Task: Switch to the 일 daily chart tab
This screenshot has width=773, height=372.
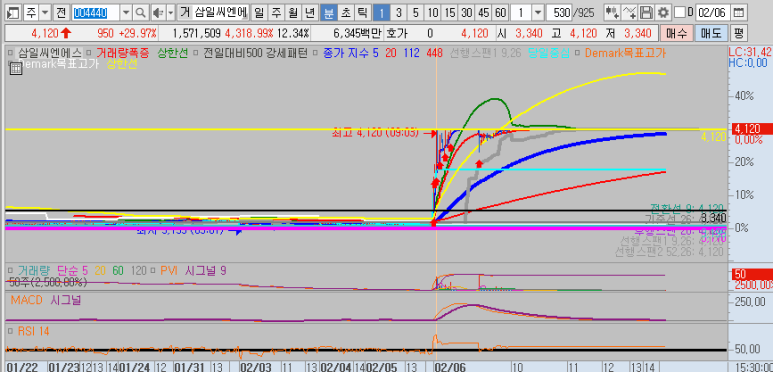Action: [x=258, y=12]
